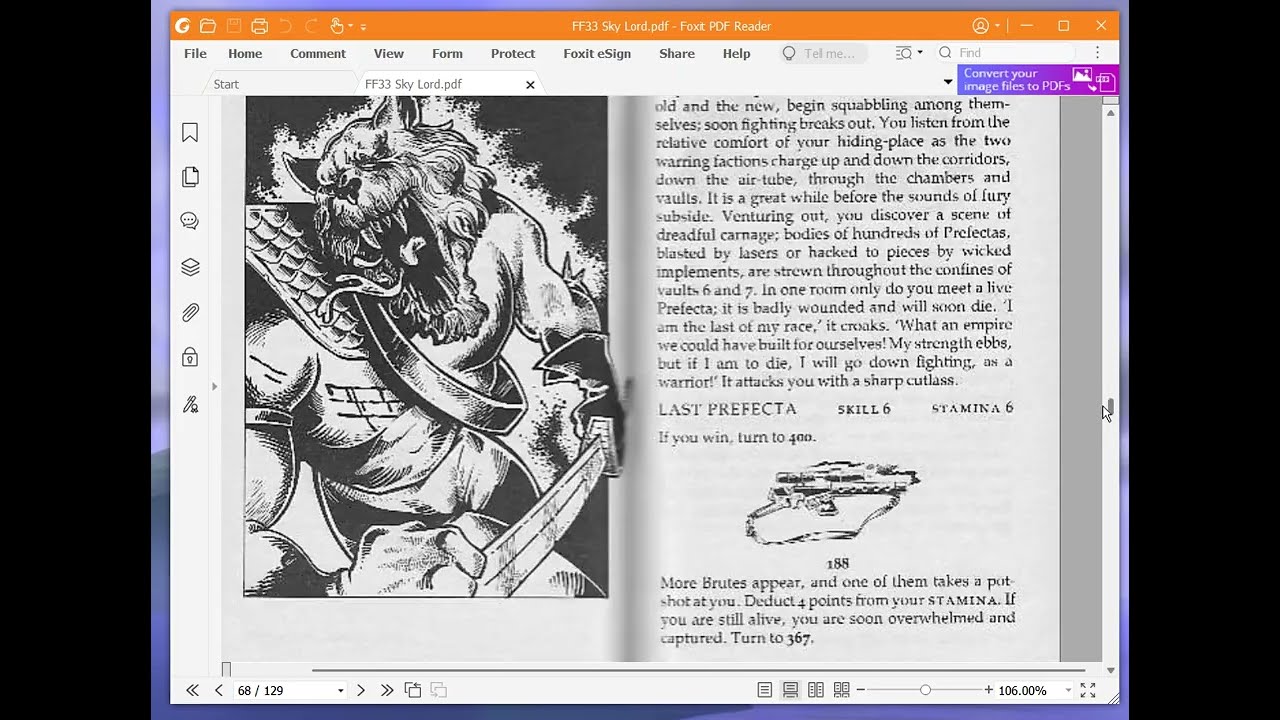Image resolution: width=1280 pixels, height=720 pixels.
Task: Open the Digital Signatures panel
Action: click(190, 404)
